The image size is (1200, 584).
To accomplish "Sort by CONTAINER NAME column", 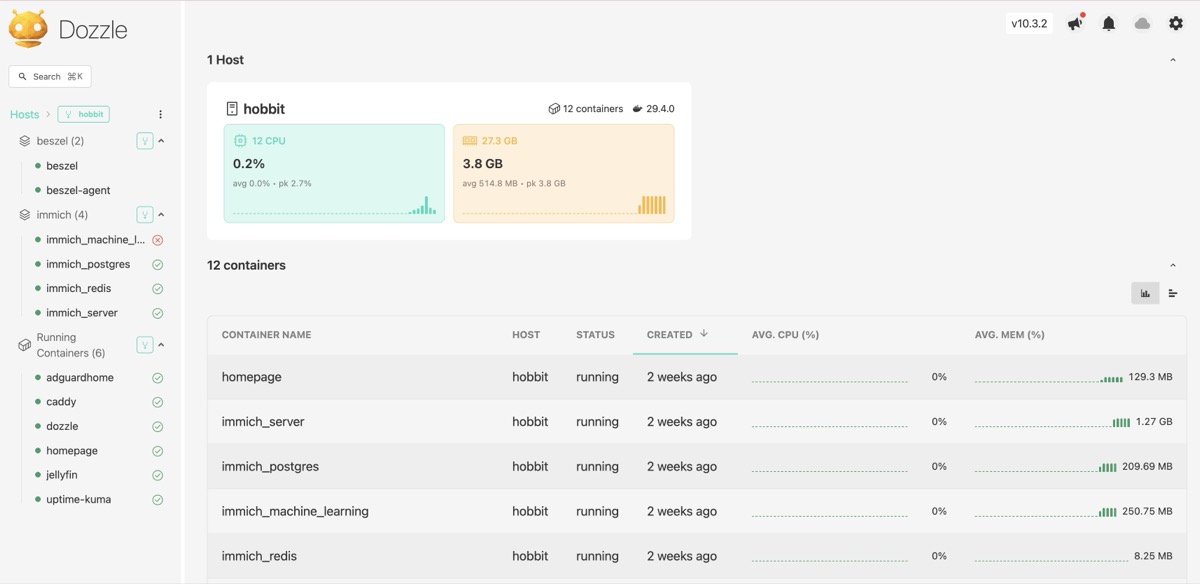I will tap(266, 335).
